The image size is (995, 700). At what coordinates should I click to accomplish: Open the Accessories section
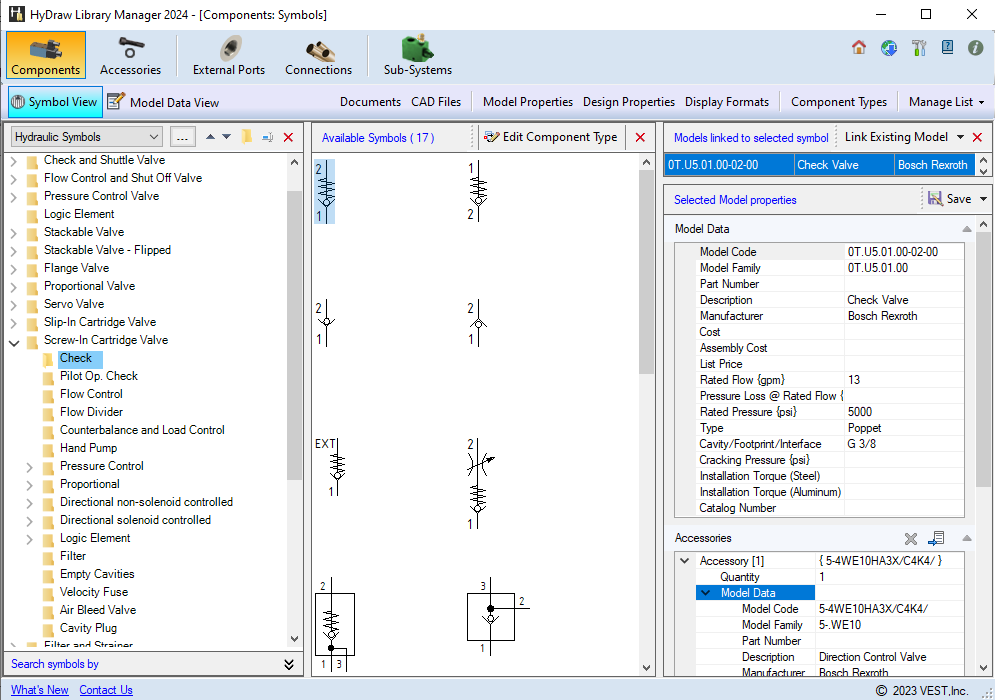click(x=130, y=56)
